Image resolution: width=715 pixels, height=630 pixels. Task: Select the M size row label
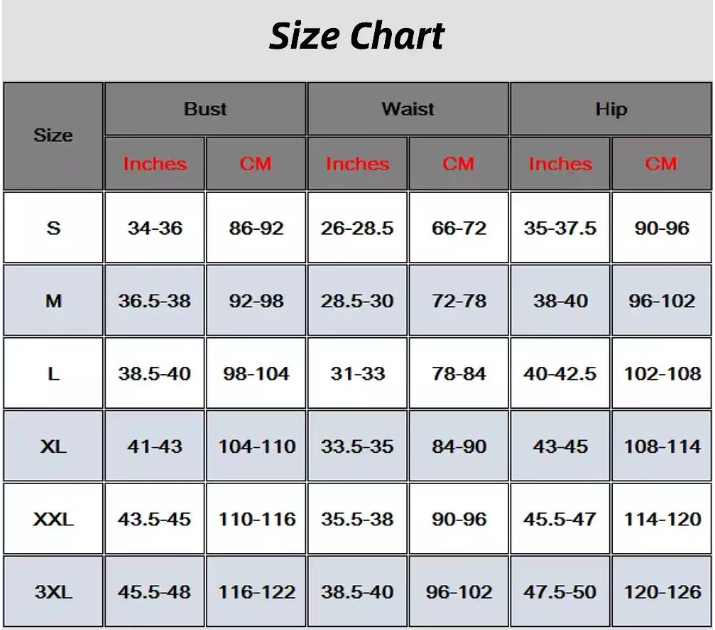[53, 300]
